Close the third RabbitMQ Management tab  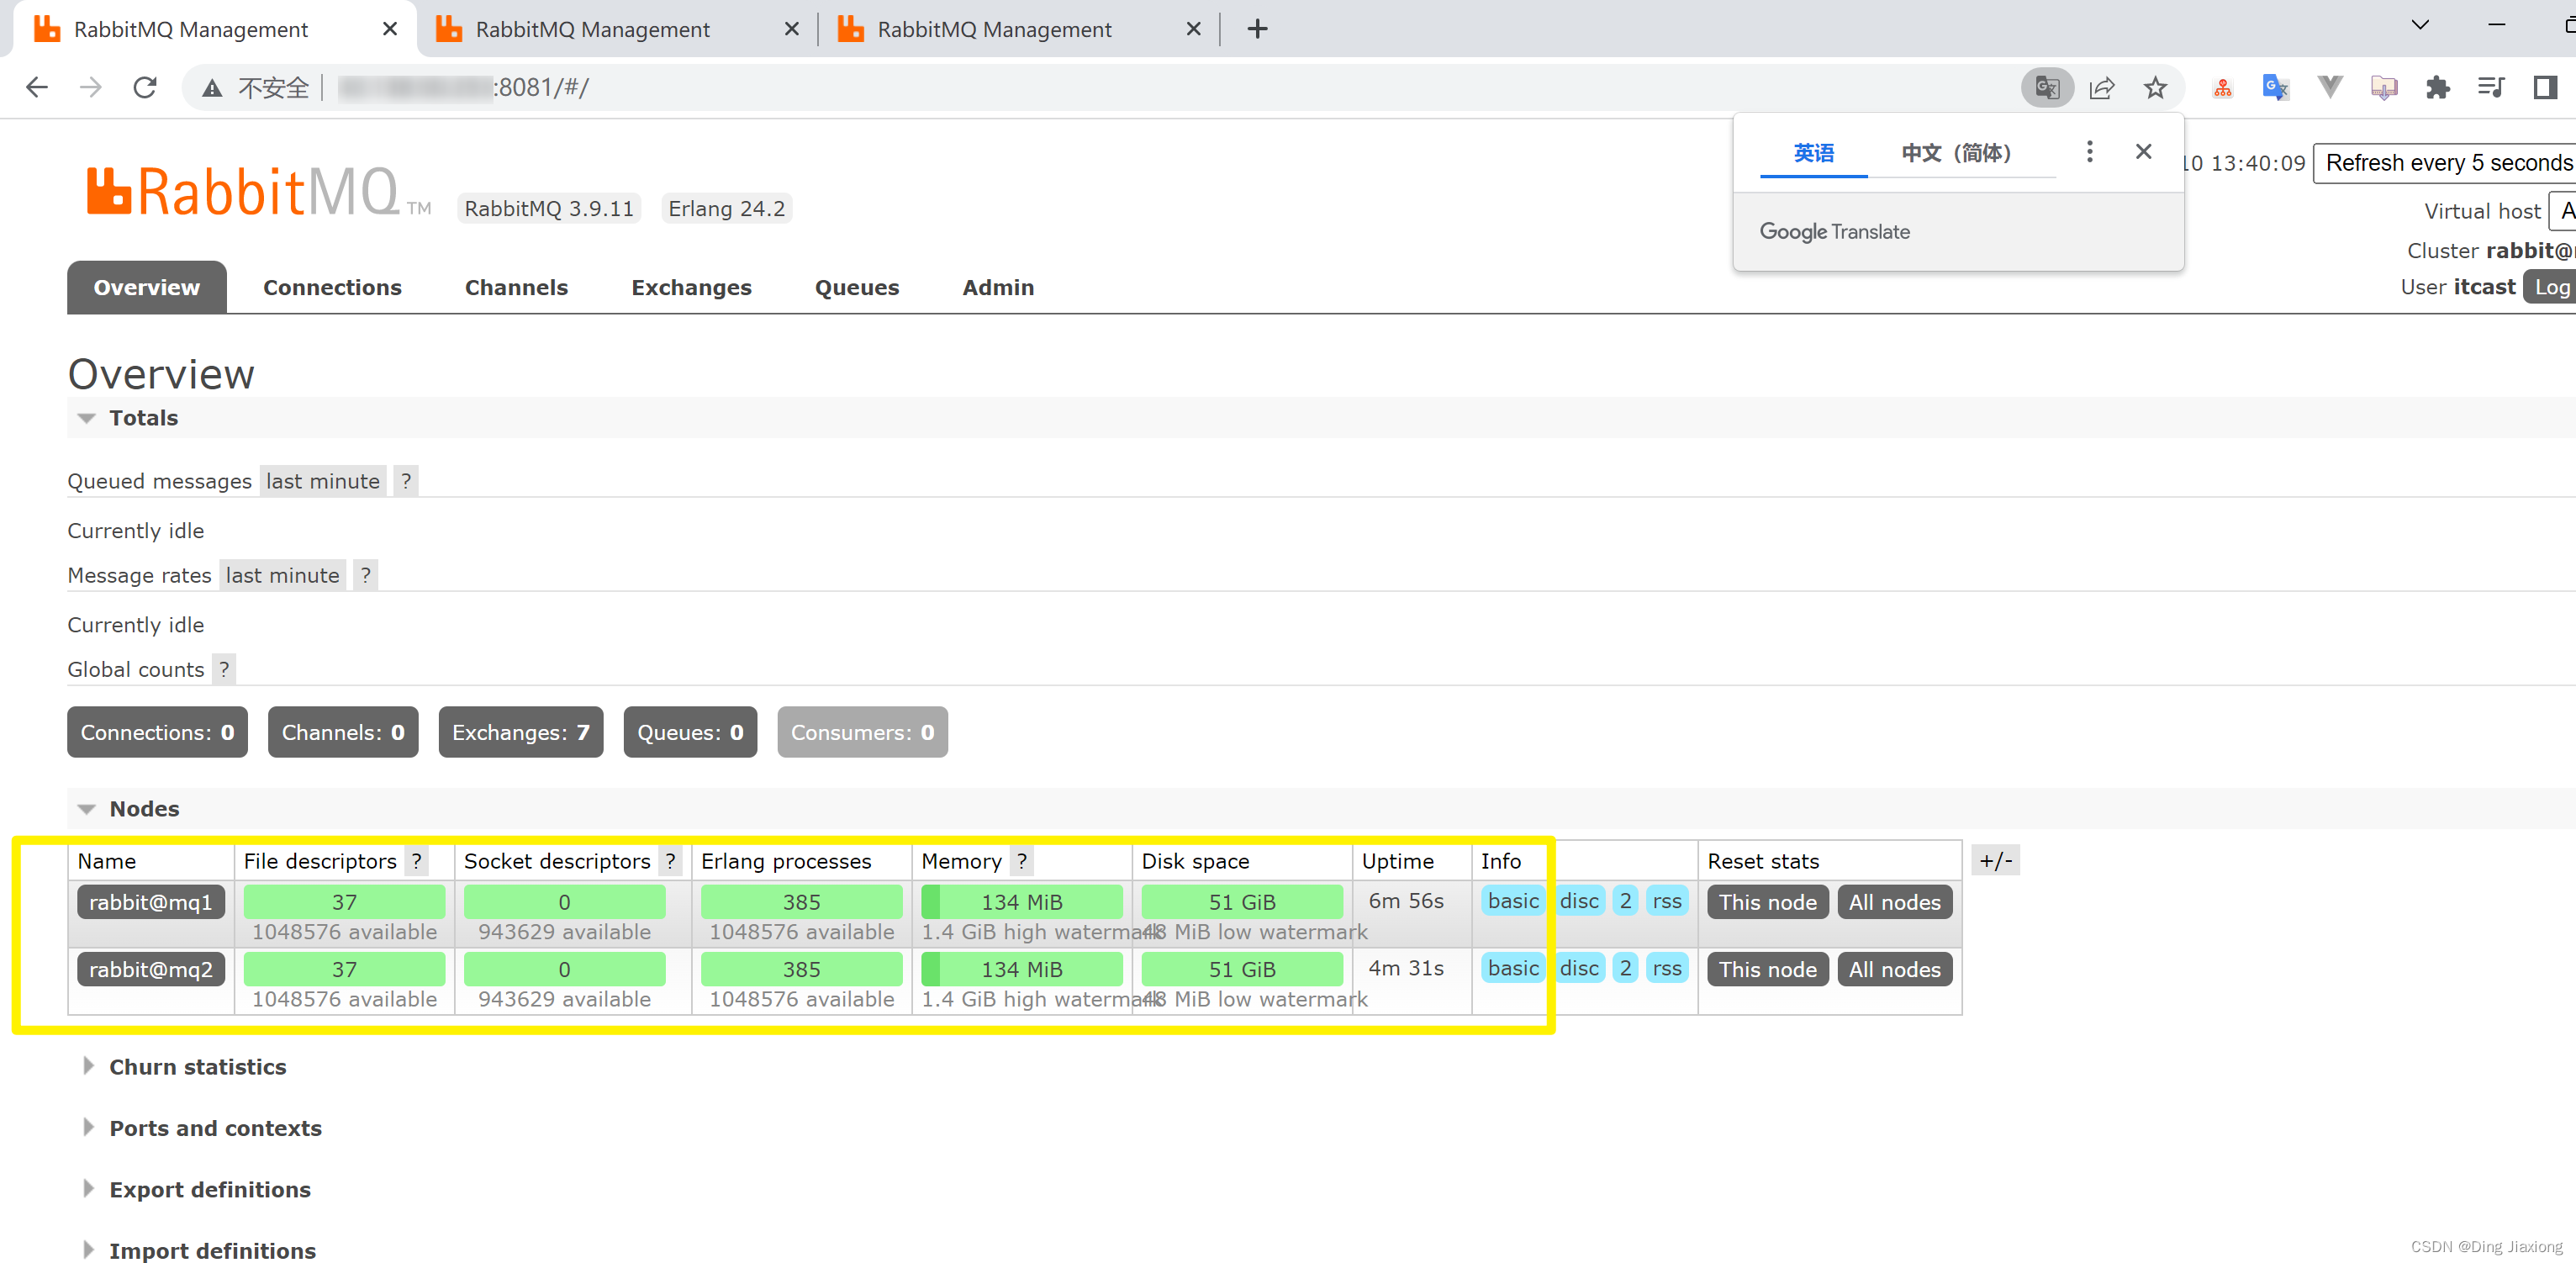pos(1192,29)
